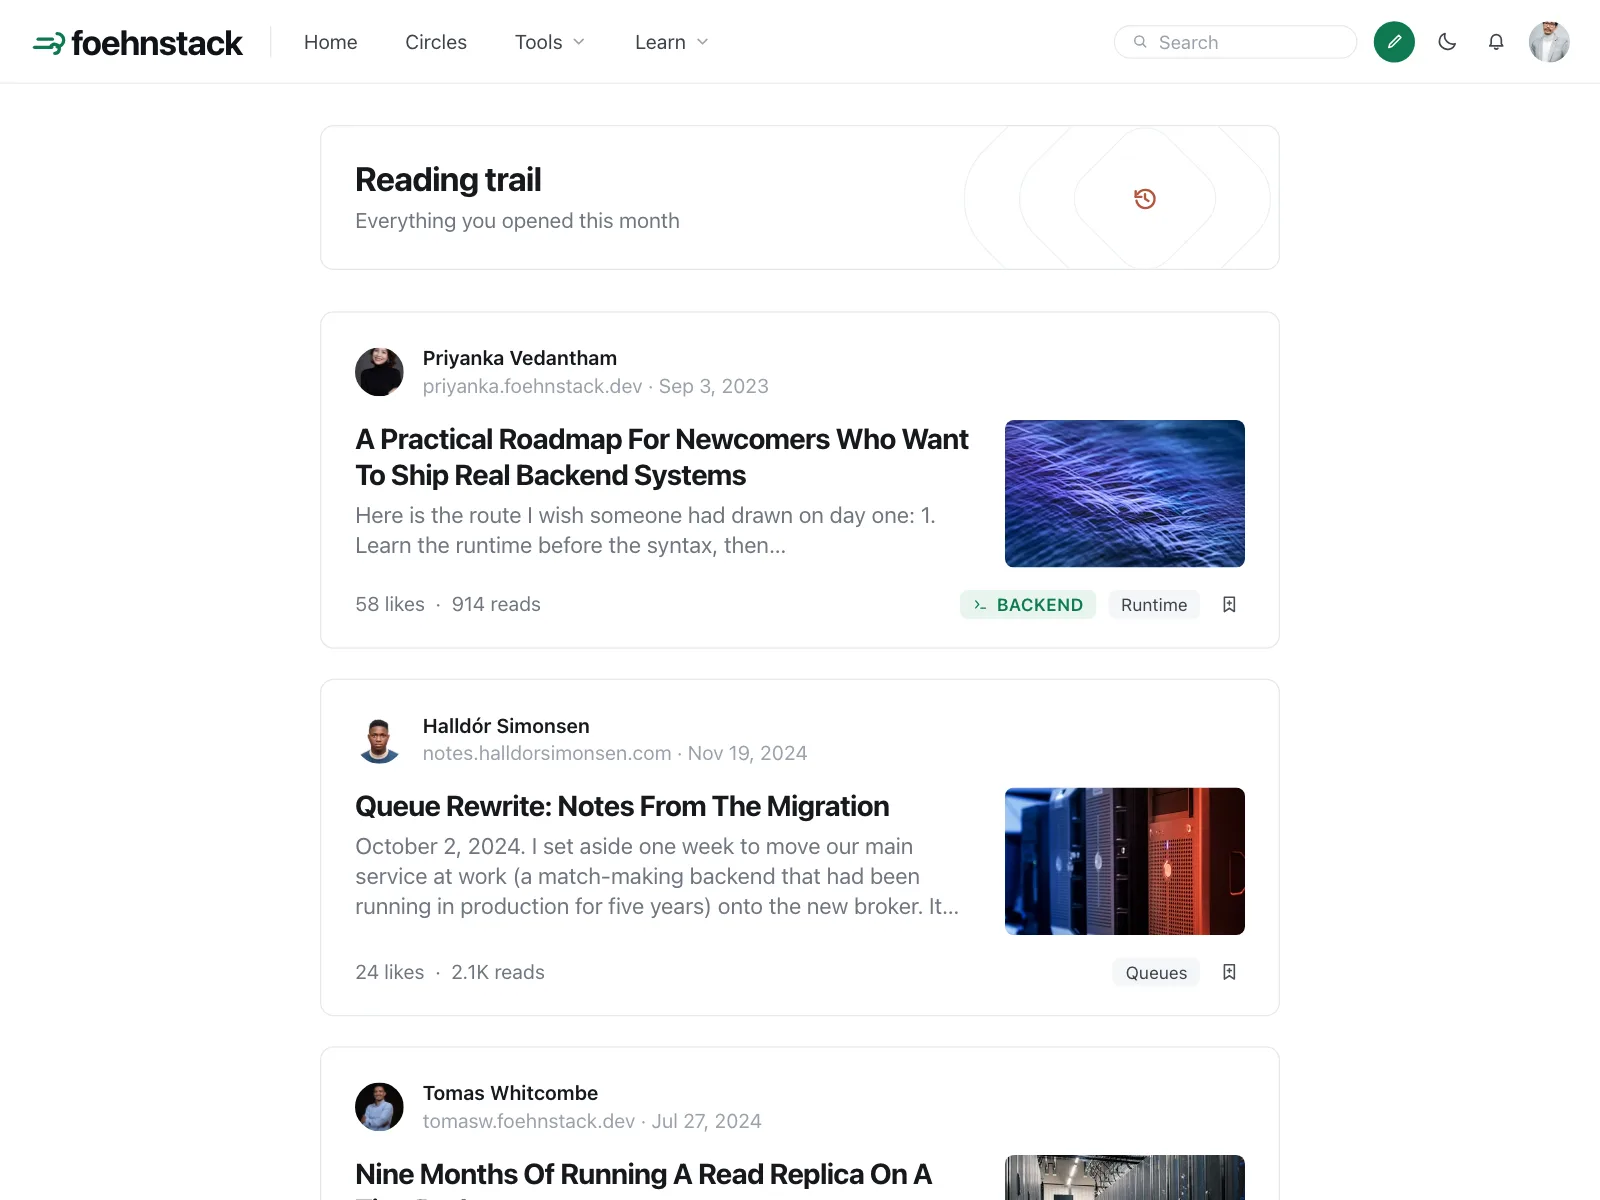Open article Queue Rewrite: Notes From The Migration
The image size is (1600, 1200).
click(622, 806)
